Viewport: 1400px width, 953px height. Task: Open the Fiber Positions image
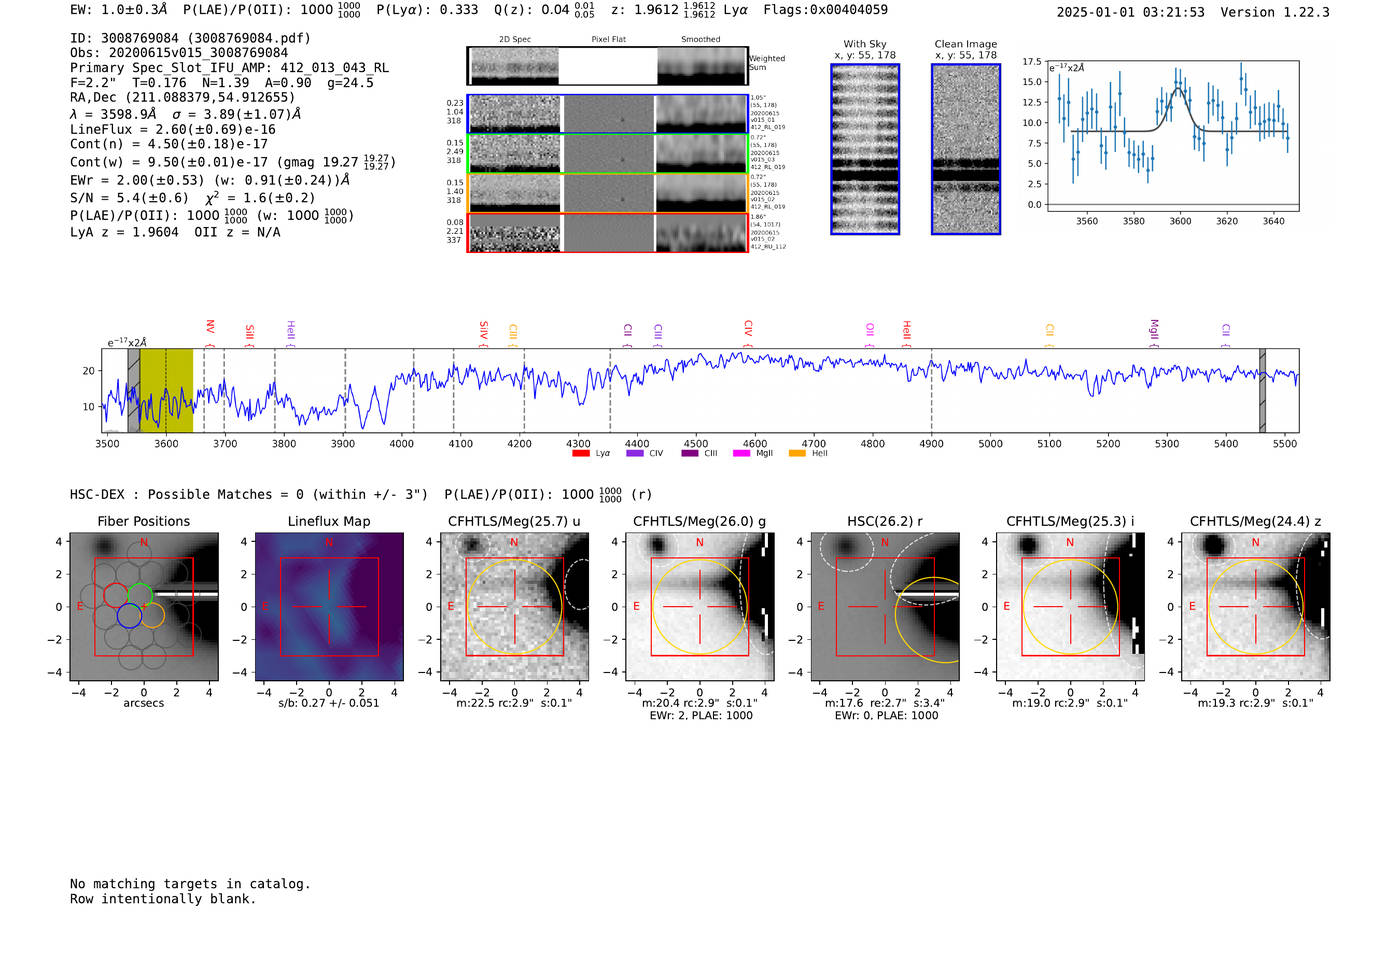(144, 607)
